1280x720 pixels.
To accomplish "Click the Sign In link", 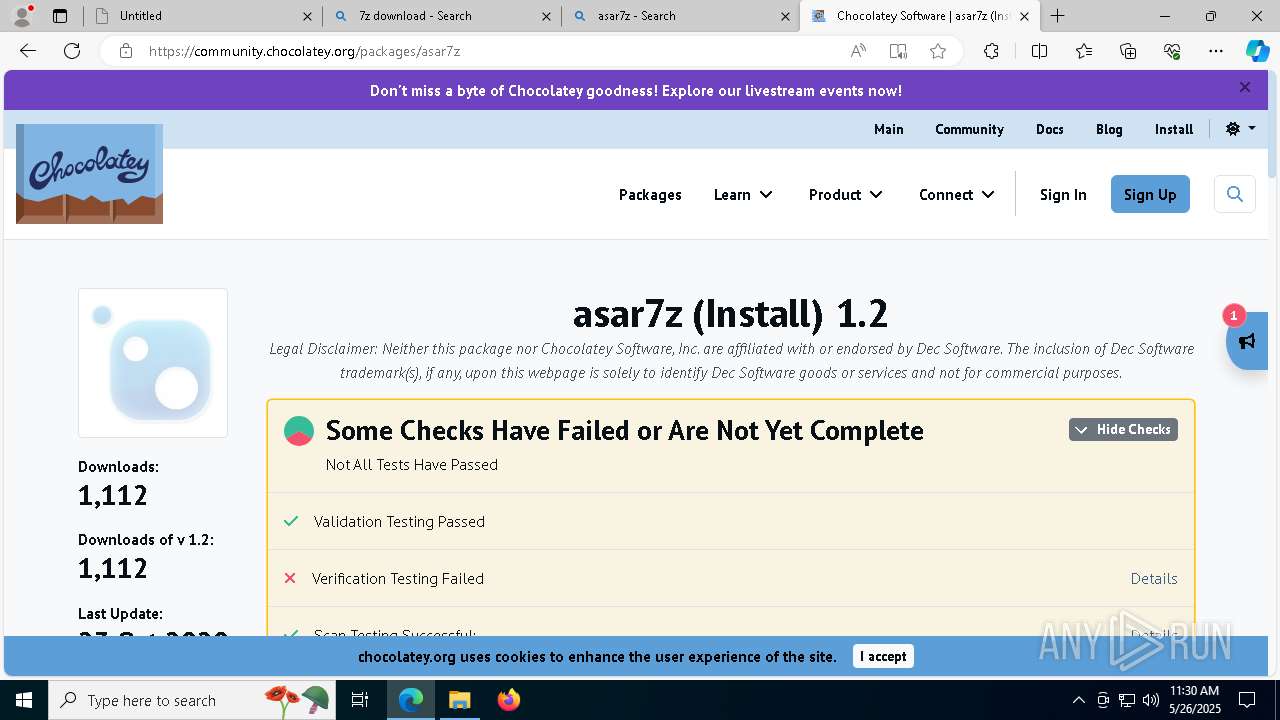I will [x=1063, y=195].
